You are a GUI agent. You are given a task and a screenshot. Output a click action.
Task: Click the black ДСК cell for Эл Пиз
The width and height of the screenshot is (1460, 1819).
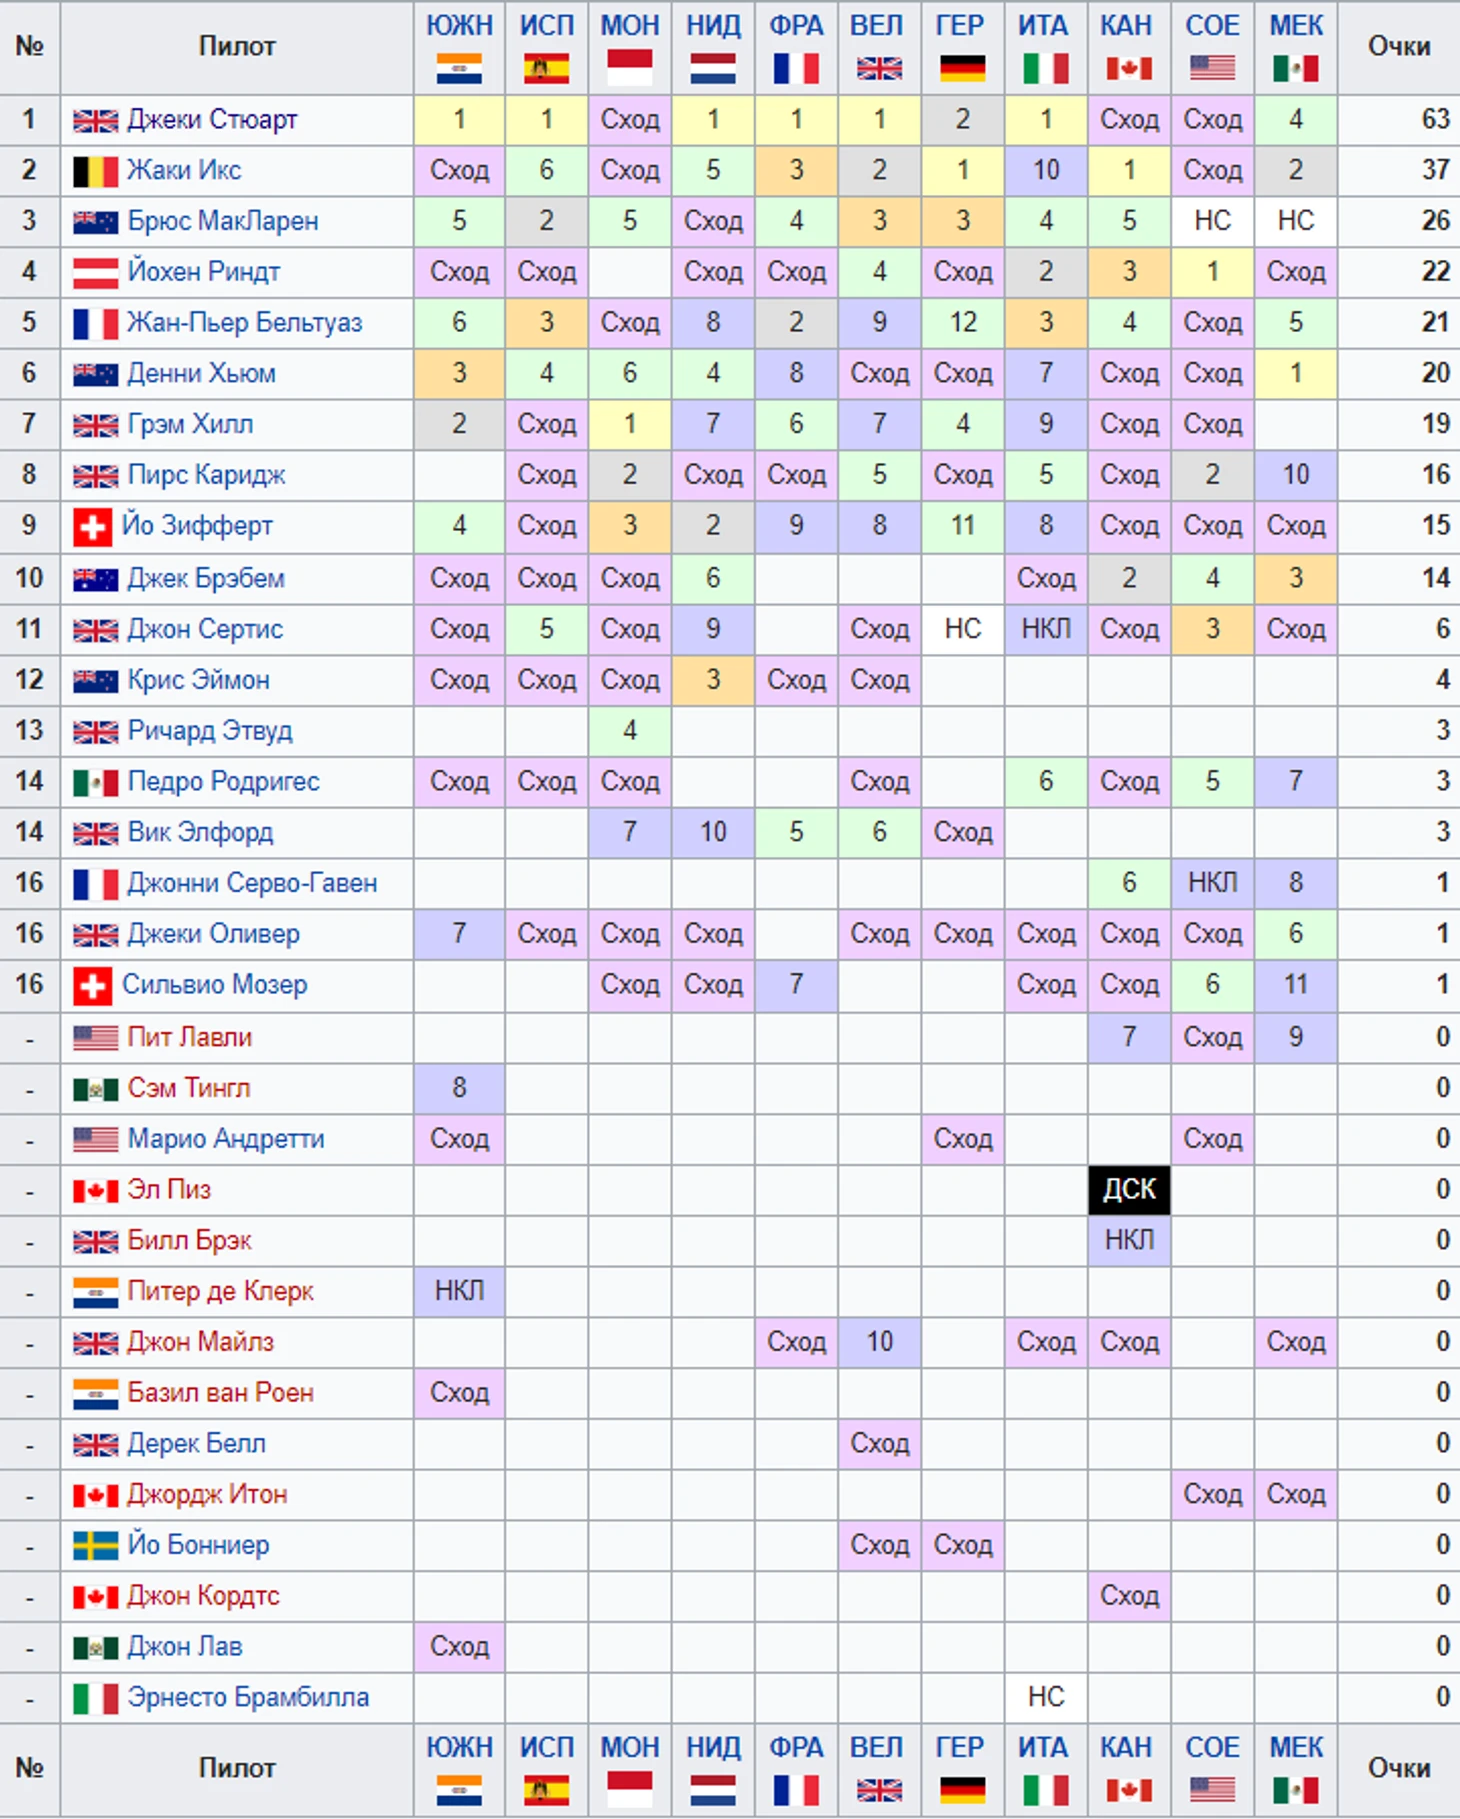1129,1190
